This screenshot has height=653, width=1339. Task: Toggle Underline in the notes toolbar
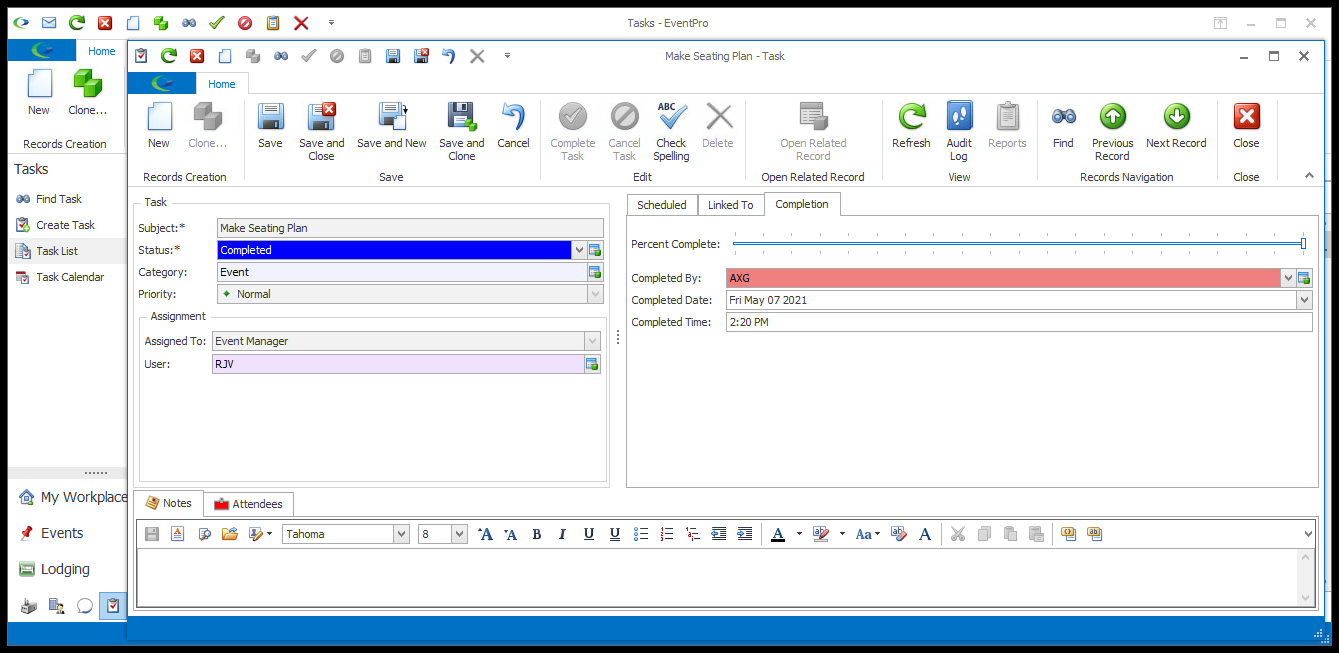[x=588, y=534]
